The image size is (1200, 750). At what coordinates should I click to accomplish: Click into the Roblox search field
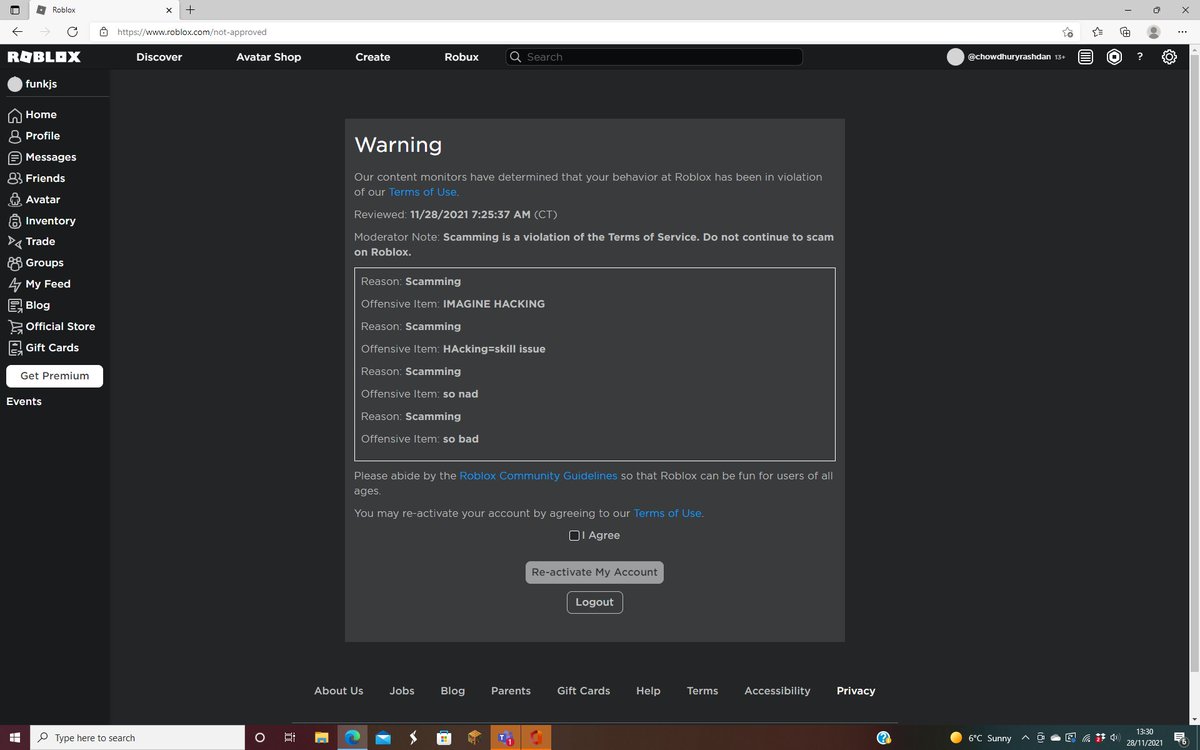click(x=654, y=57)
